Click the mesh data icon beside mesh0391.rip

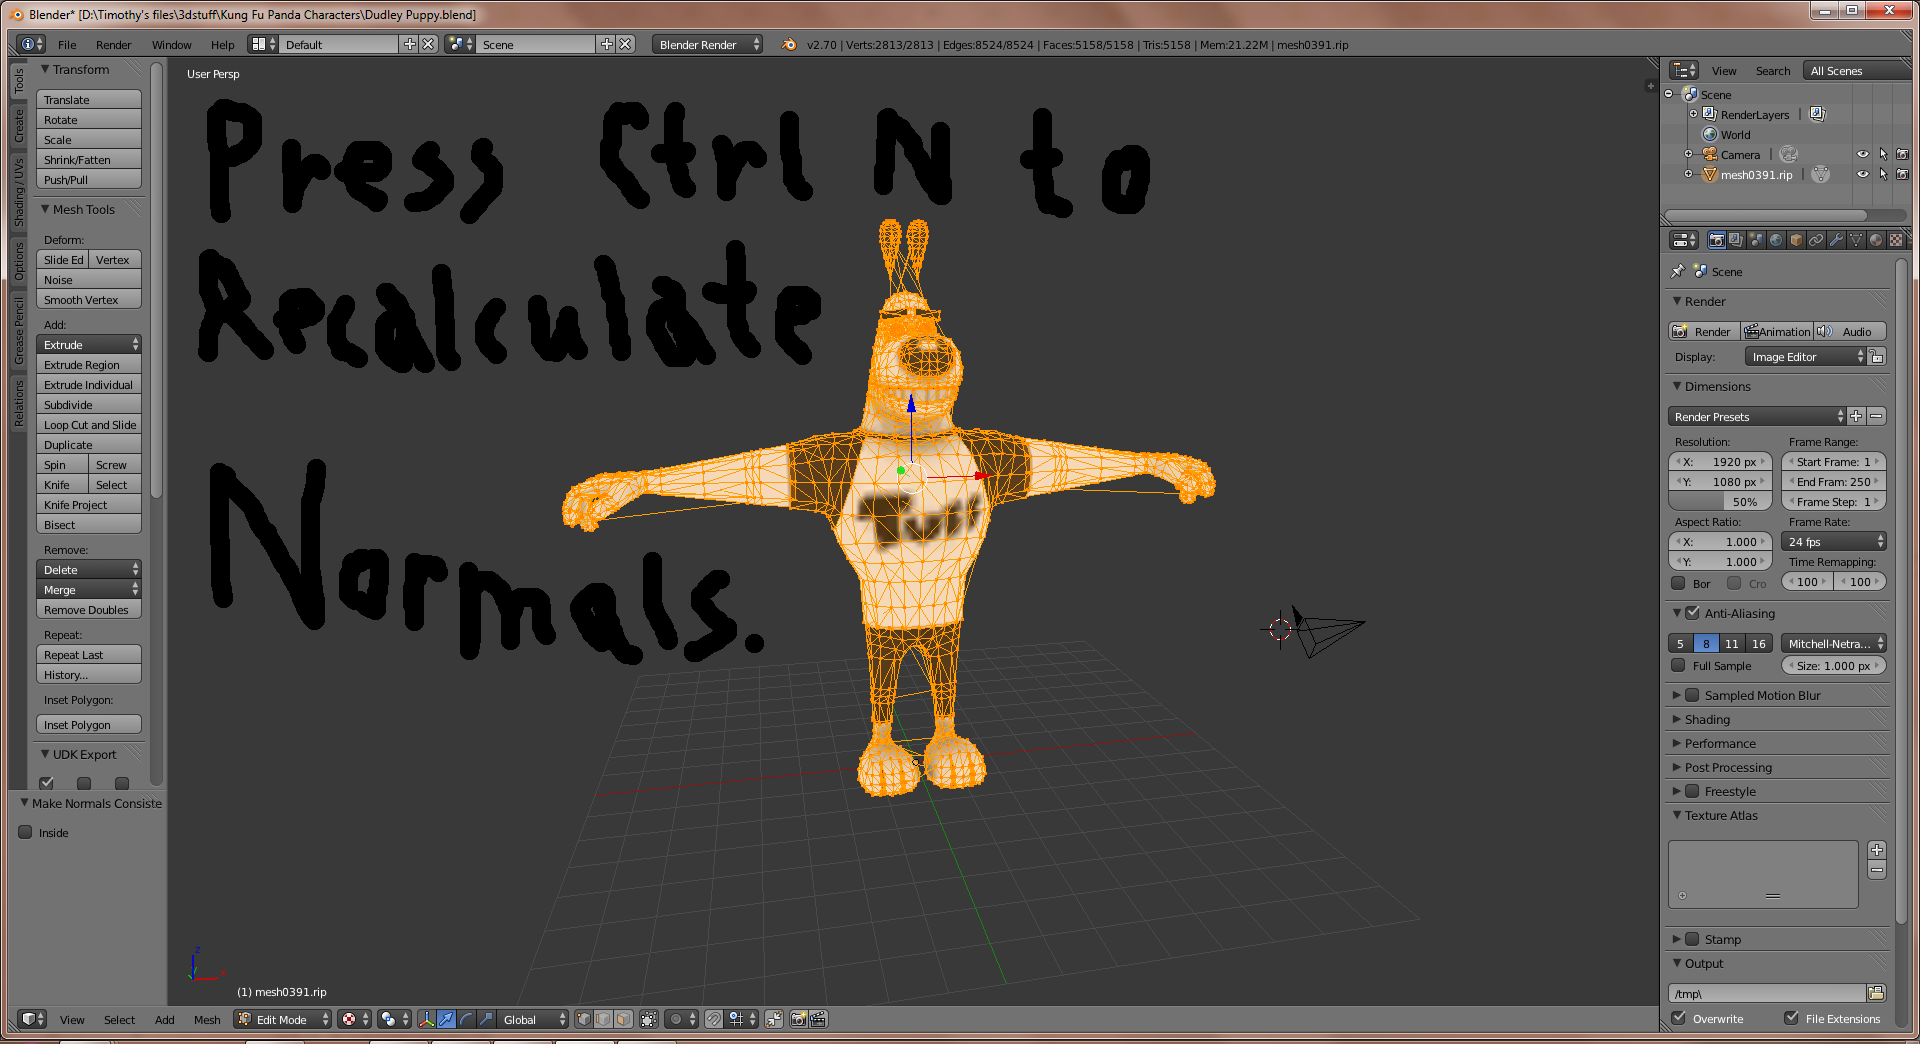[1820, 174]
